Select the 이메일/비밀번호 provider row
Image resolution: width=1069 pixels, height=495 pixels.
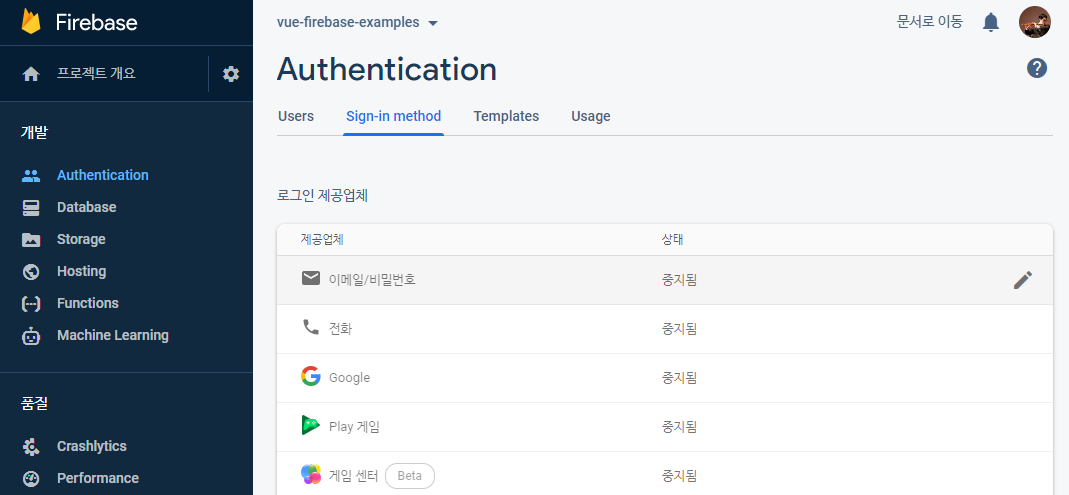(665, 280)
